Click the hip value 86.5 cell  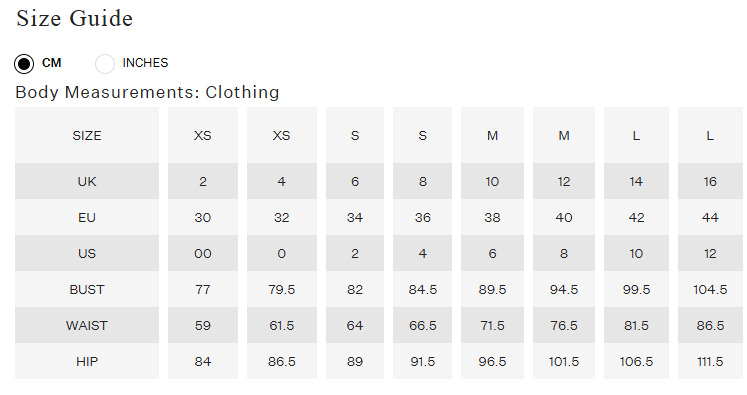coord(282,361)
